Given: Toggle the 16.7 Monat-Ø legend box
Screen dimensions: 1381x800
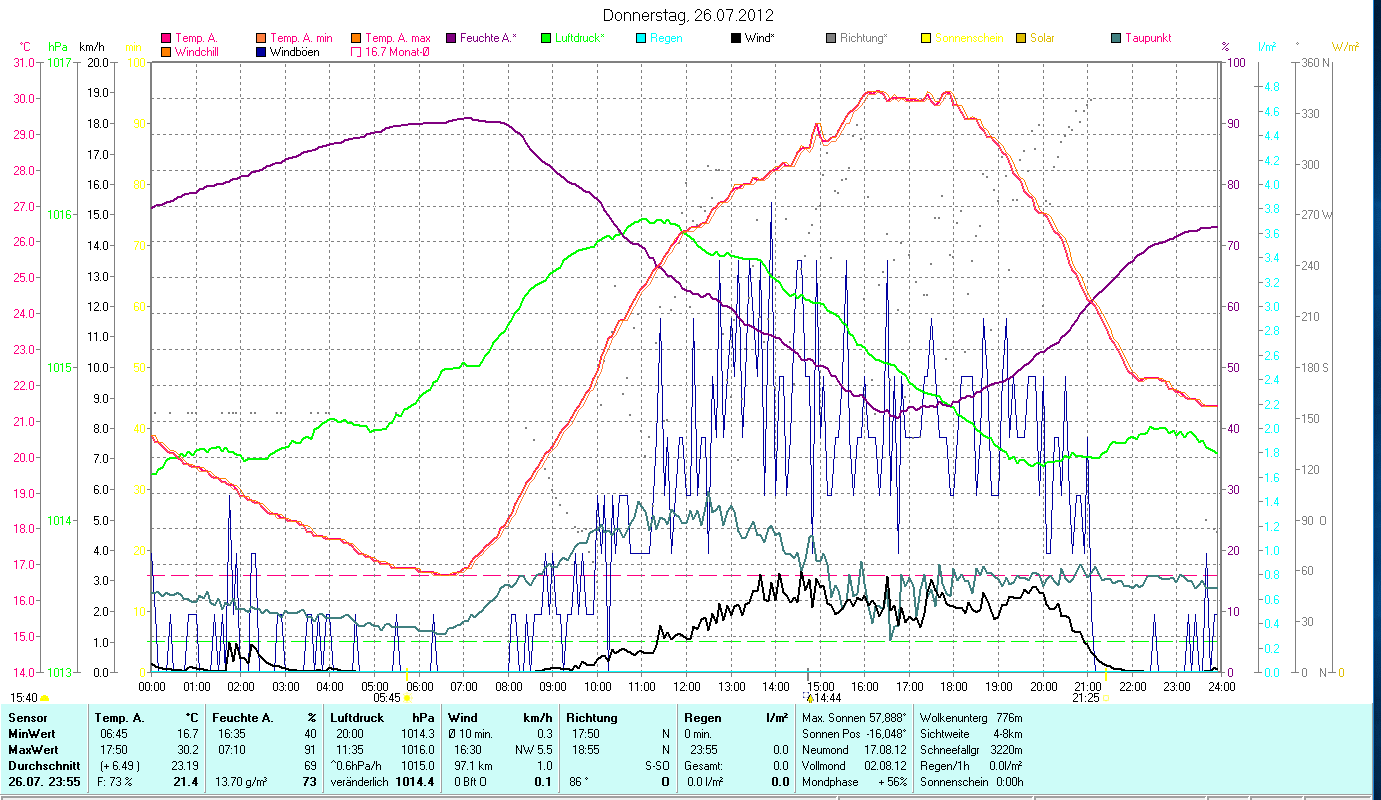Looking at the screenshot, I should 356,52.
